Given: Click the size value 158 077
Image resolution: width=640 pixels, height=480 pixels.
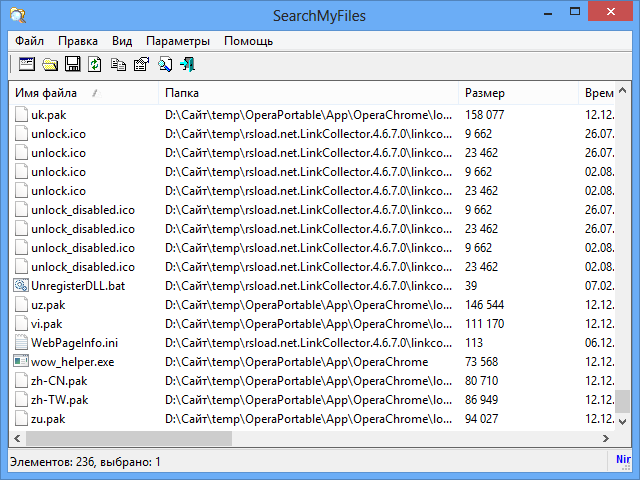Looking at the screenshot, I should pyautogui.click(x=484, y=115).
